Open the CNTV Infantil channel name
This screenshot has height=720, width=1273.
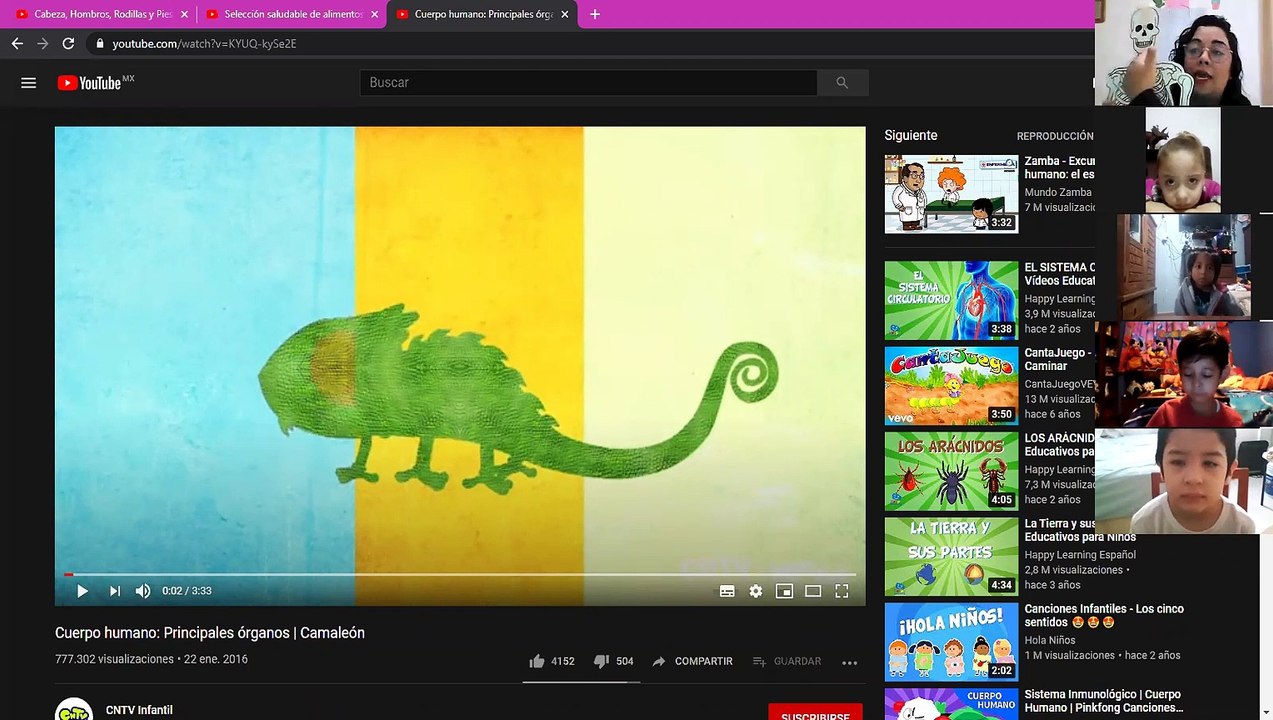139,710
